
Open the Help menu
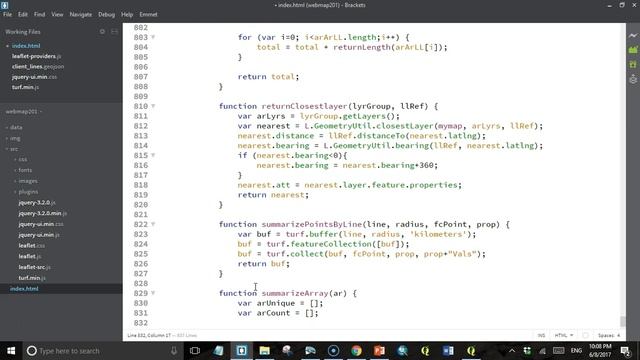point(127,14)
